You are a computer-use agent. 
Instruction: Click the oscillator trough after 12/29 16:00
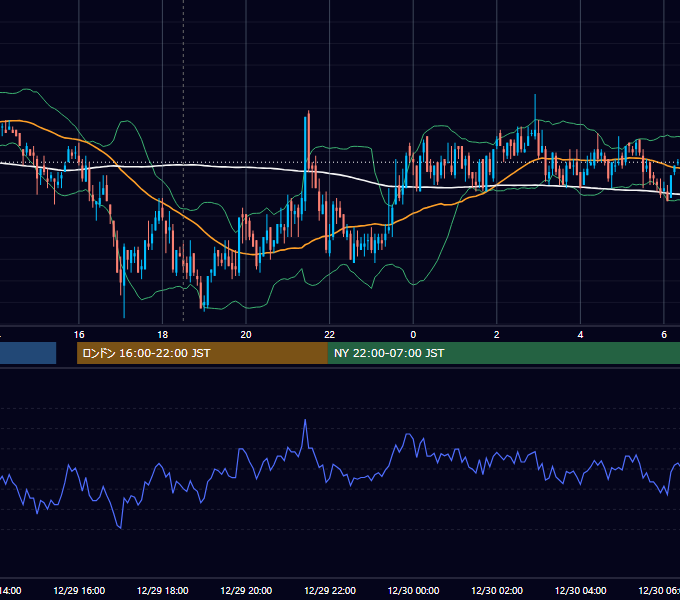tap(120, 528)
